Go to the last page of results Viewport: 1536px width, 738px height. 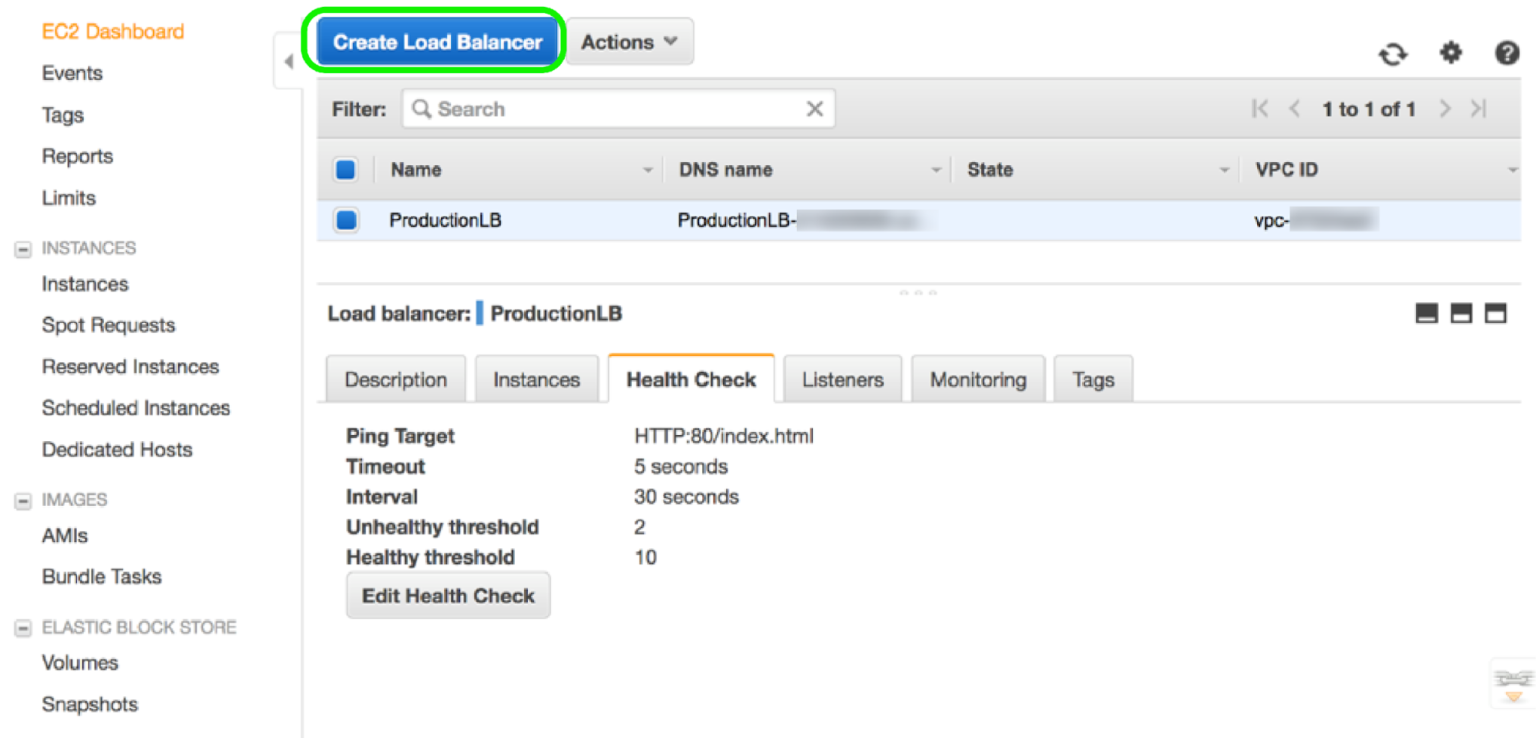click(x=1479, y=109)
